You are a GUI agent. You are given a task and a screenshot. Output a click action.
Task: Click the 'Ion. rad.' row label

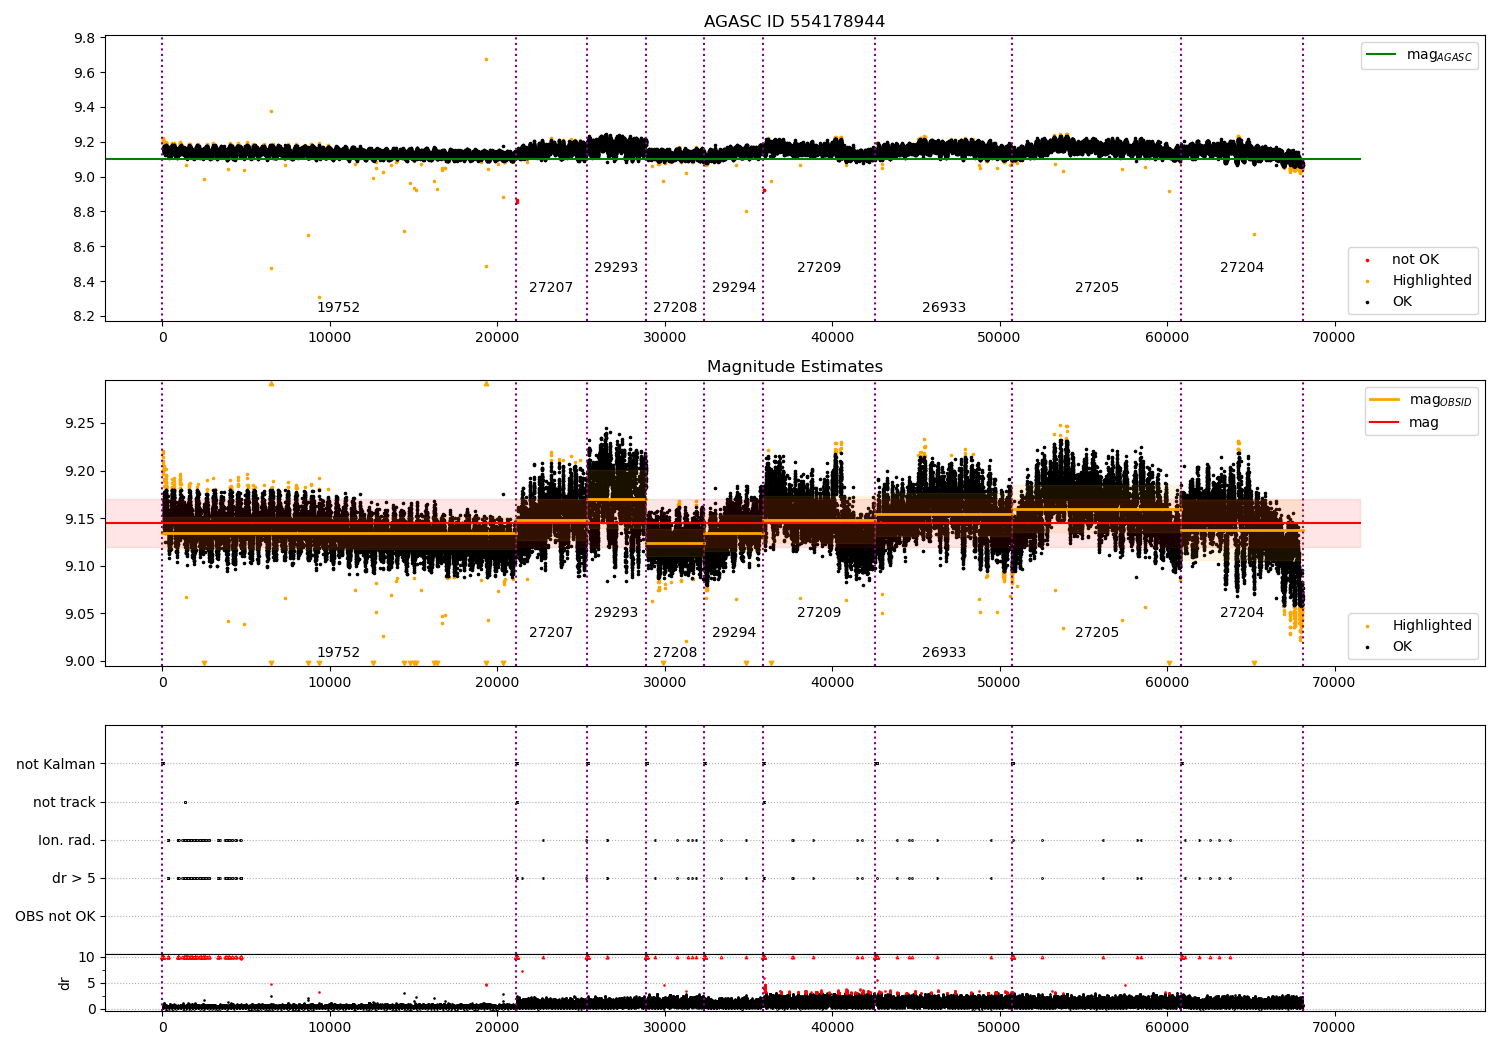pos(67,840)
